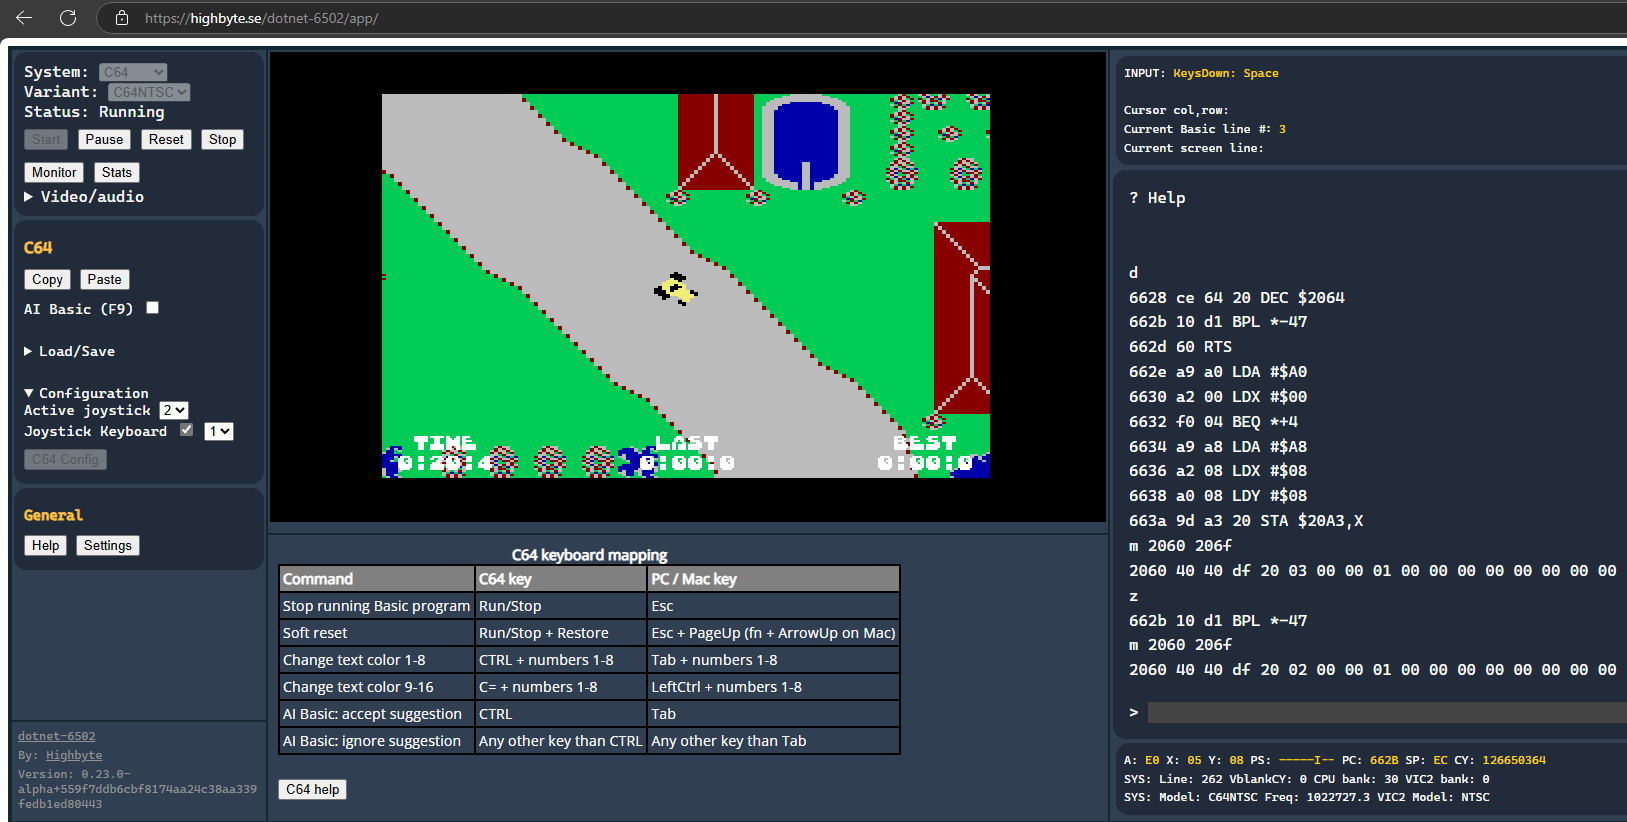The image size is (1627, 822).
Task: Open the Highbyte author link
Action: [x=74, y=755]
